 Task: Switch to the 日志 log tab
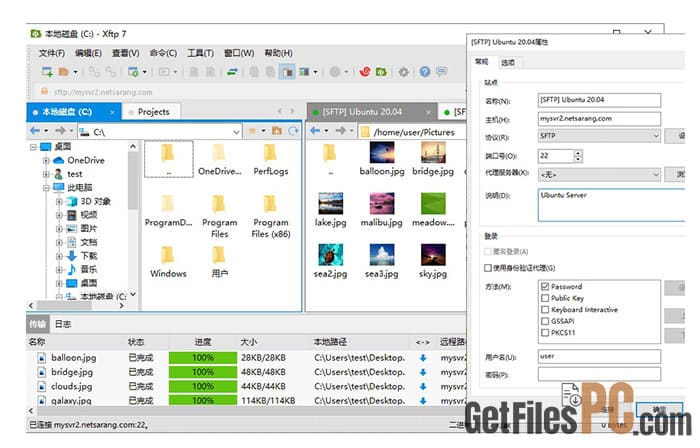point(63,324)
